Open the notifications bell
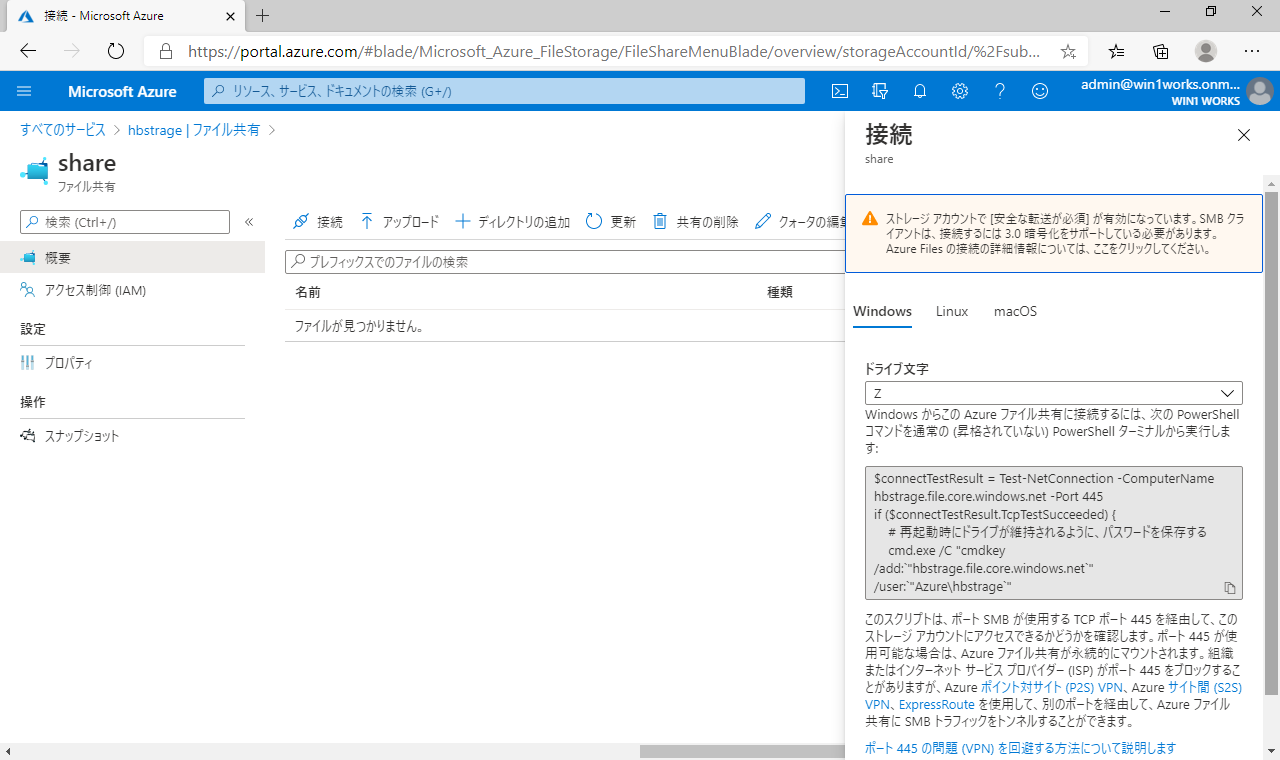Viewport: 1280px width, 760px height. [x=920, y=91]
